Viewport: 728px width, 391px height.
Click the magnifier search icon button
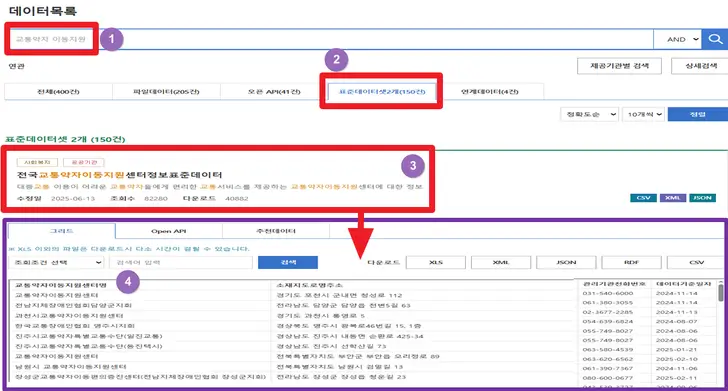(715, 39)
